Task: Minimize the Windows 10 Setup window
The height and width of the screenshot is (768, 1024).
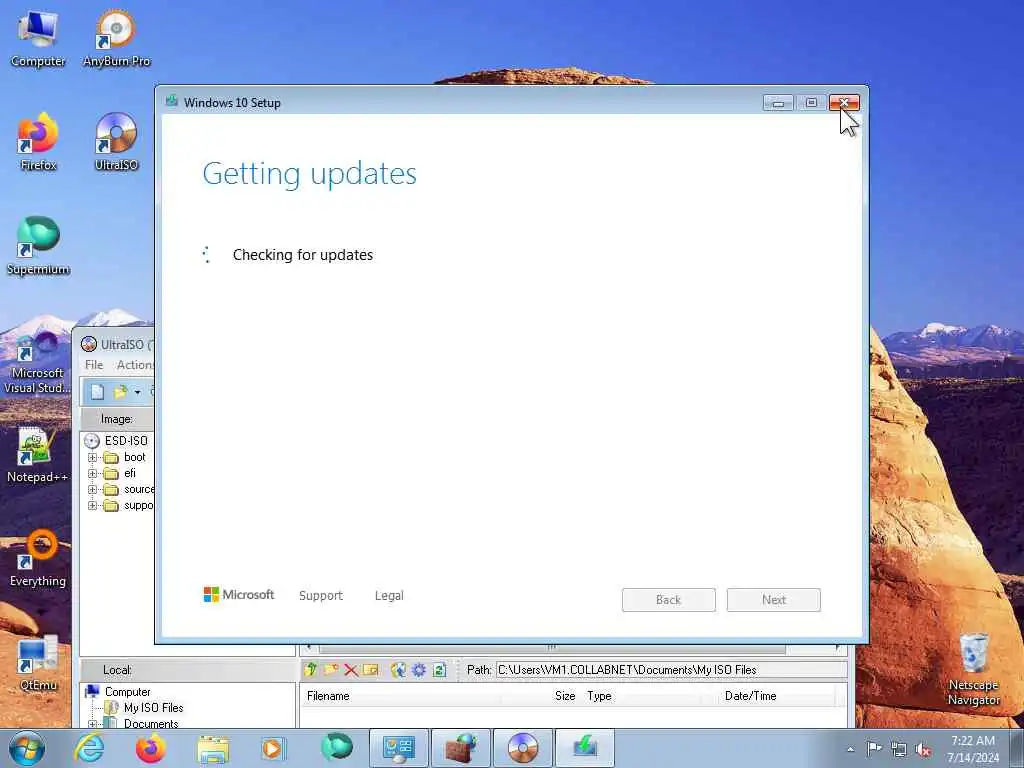Action: pos(778,103)
